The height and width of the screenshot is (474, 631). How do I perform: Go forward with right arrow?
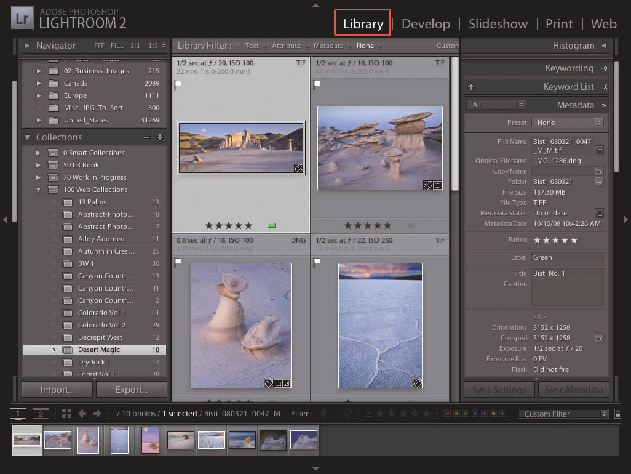click(x=97, y=414)
